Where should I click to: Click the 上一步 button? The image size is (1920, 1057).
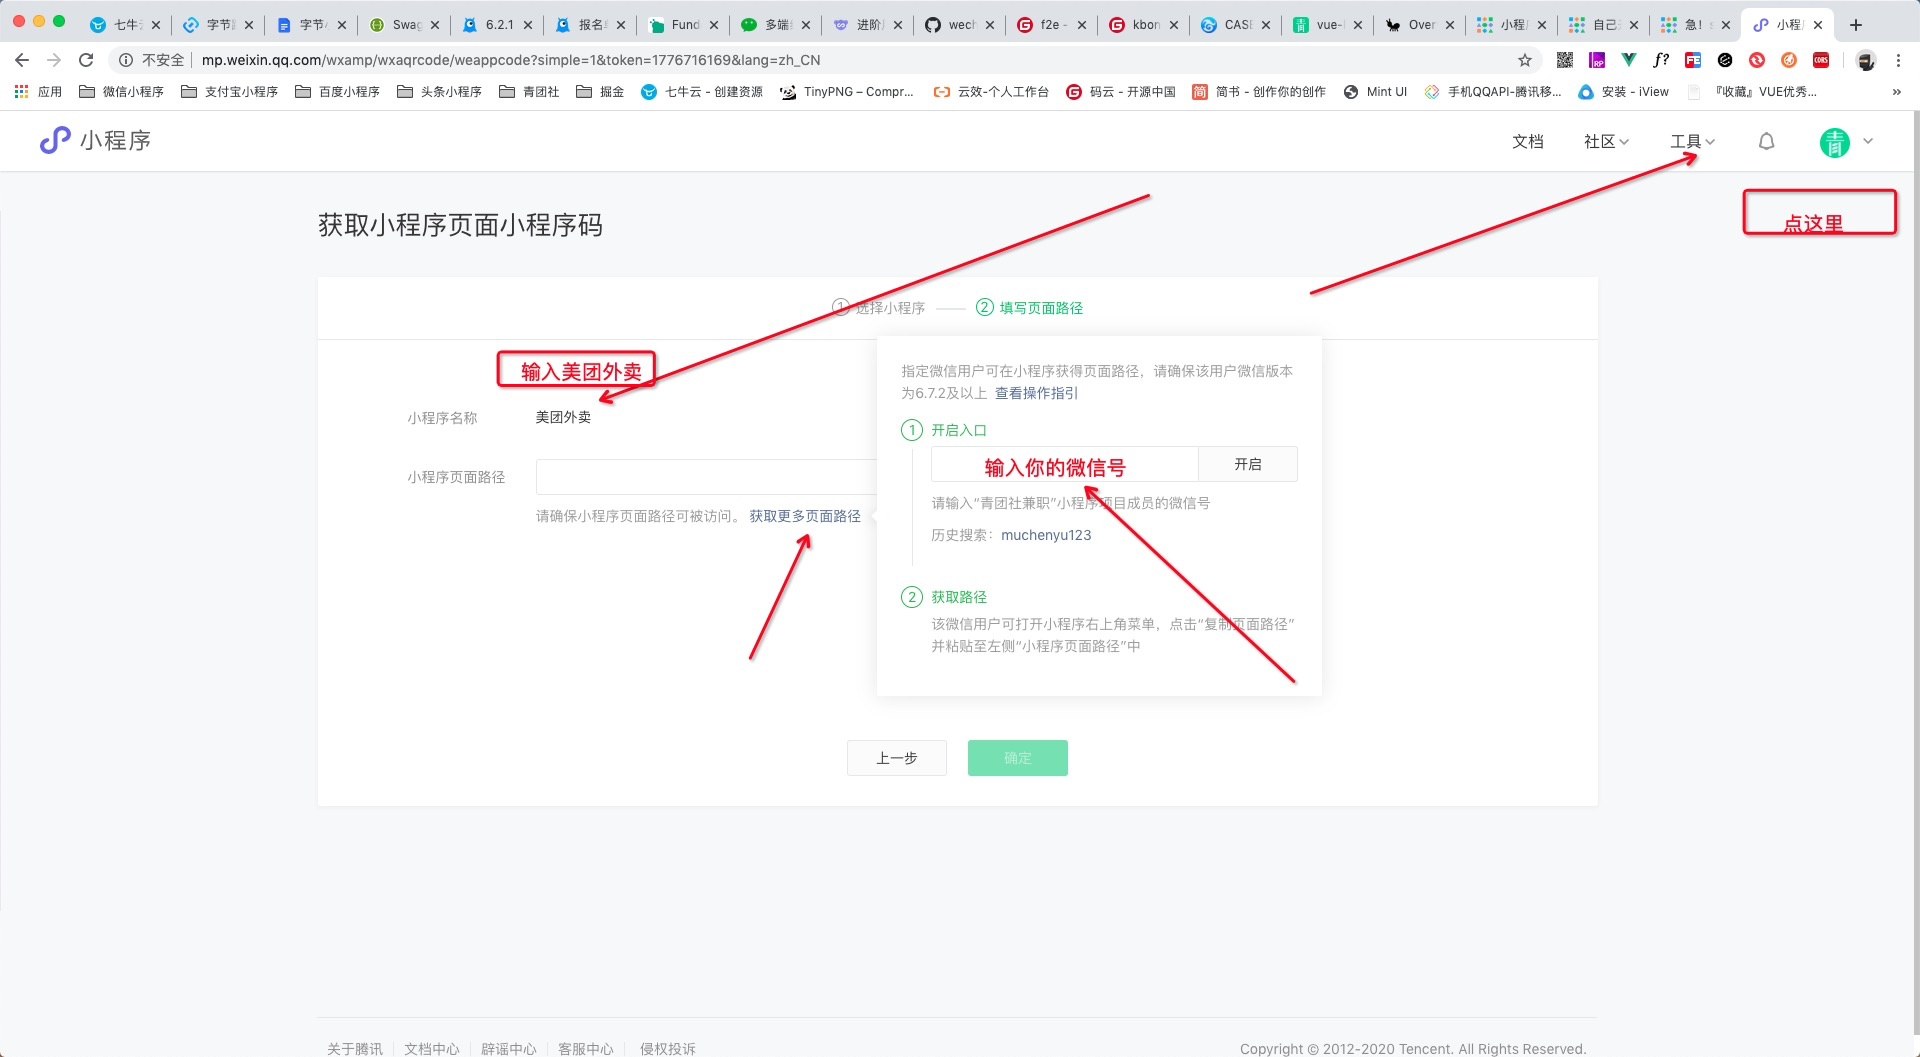click(x=897, y=758)
